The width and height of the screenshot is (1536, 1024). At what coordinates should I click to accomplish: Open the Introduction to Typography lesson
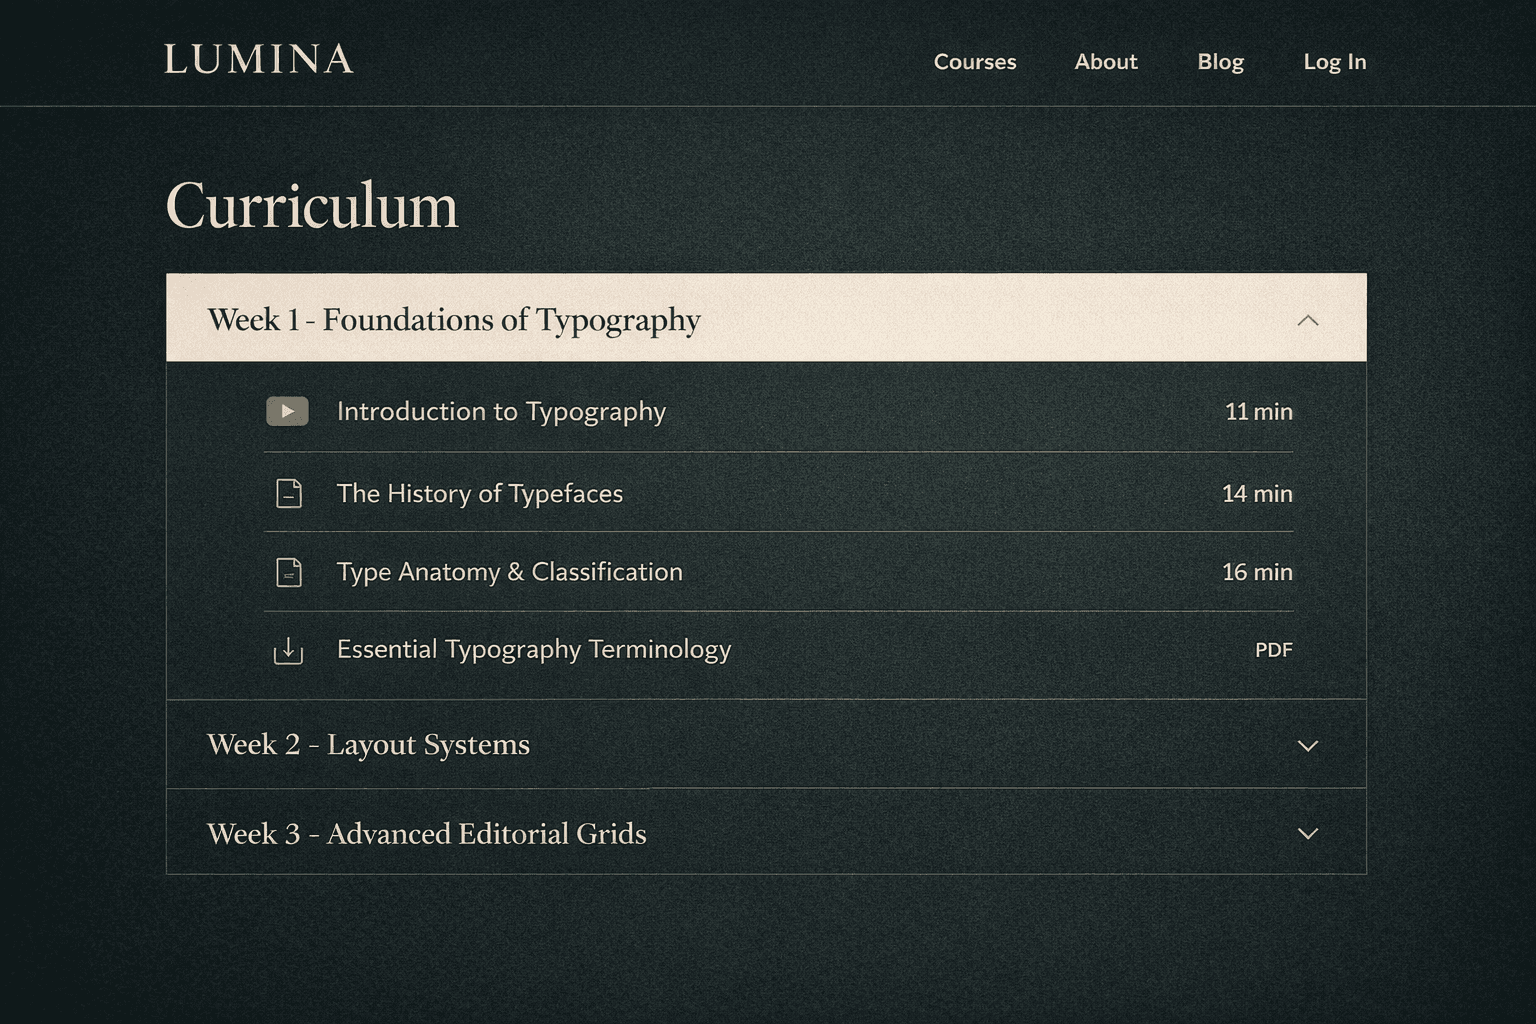pyautogui.click(x=502, y=411)
